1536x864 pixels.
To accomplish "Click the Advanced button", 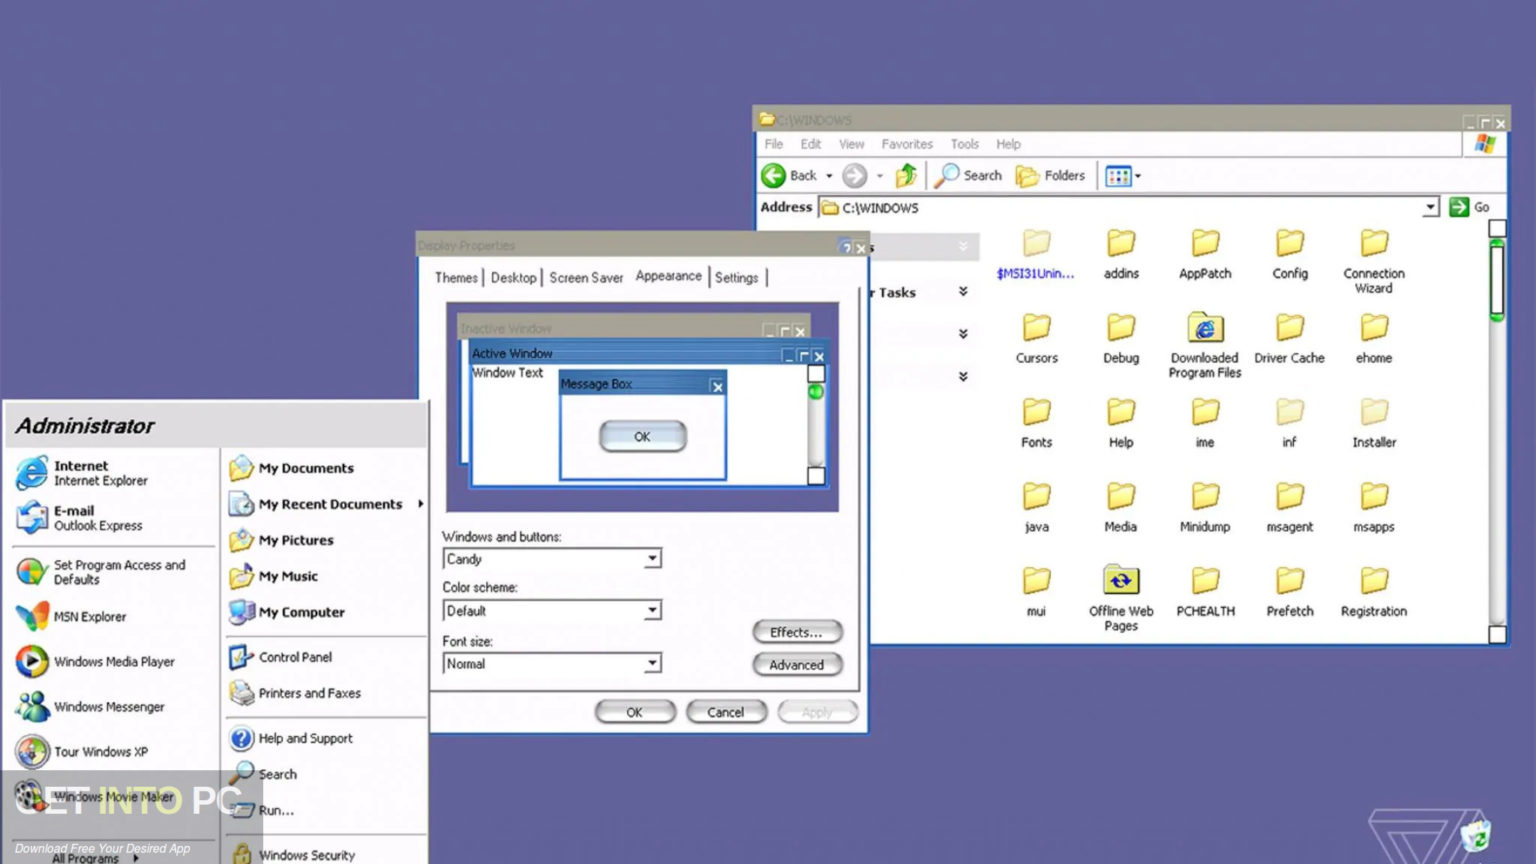I will [797, 664].
